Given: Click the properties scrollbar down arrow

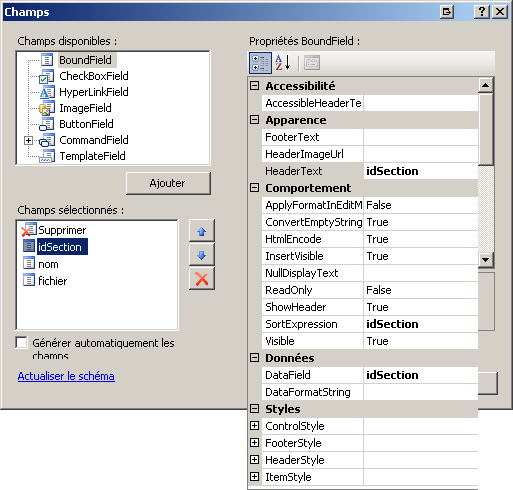Looking at the screenshot, I should pos(486,259).
